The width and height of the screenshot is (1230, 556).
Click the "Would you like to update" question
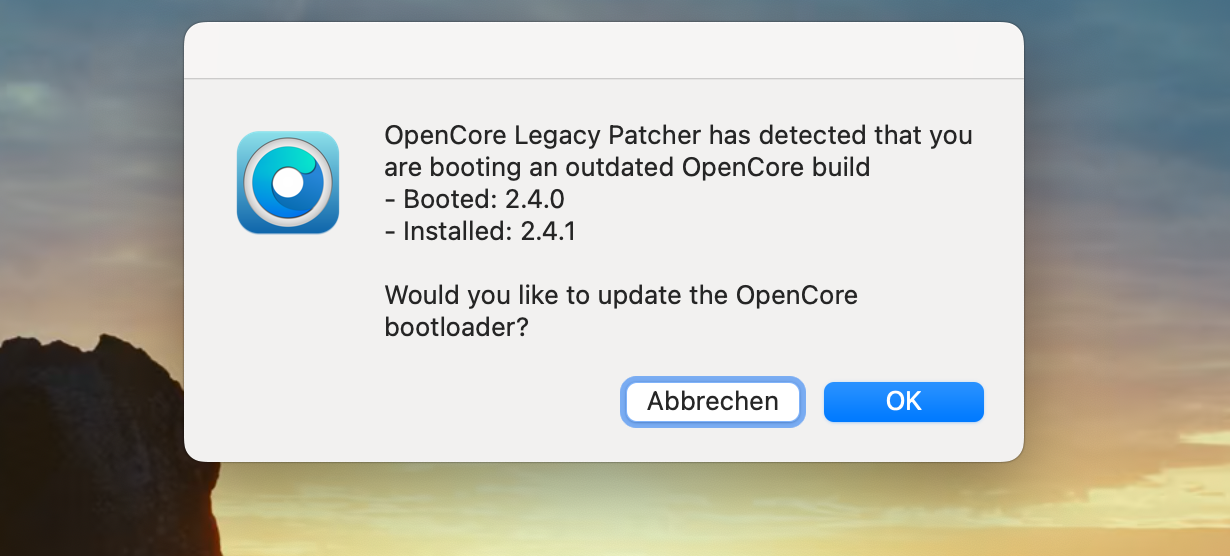pos(621,295)
